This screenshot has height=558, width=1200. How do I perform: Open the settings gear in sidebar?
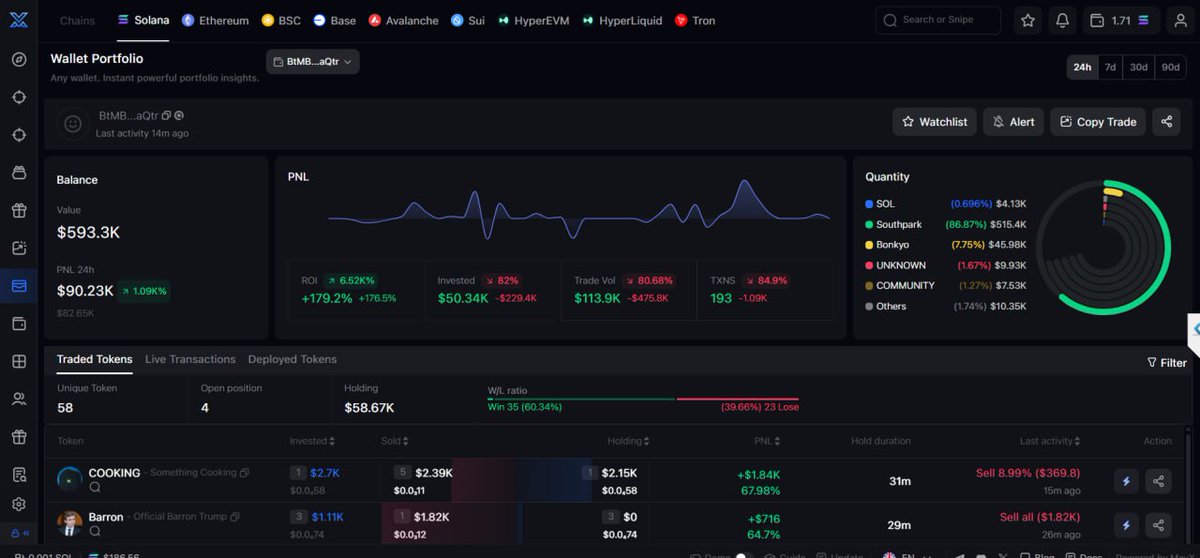18,505
